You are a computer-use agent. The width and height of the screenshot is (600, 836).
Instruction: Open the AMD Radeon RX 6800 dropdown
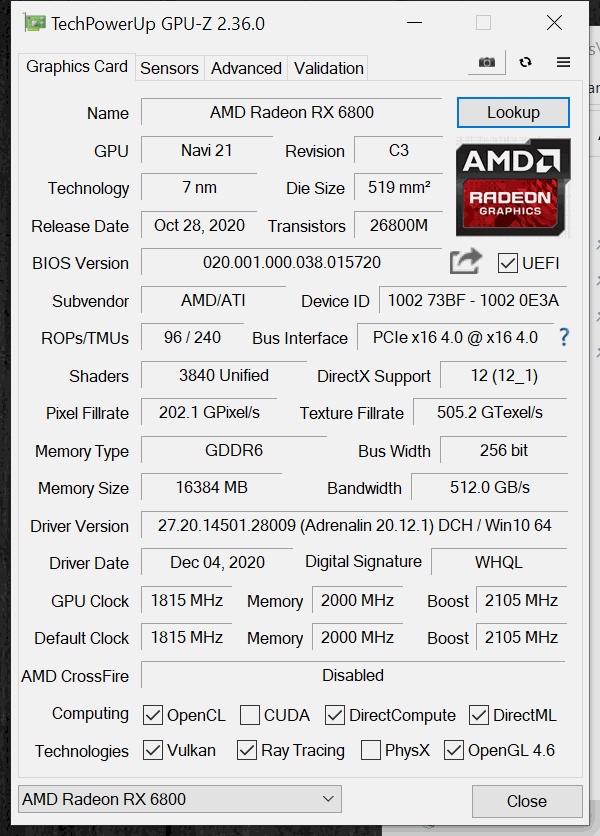pyautogui.click(x=180, y=799)
